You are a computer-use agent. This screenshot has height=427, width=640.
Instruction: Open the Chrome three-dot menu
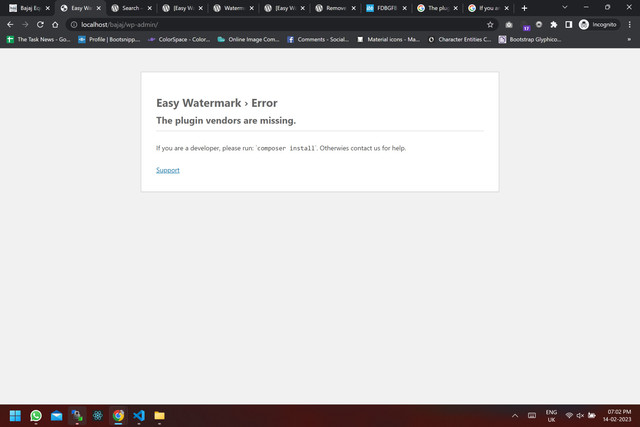click(x=630, y=24)
